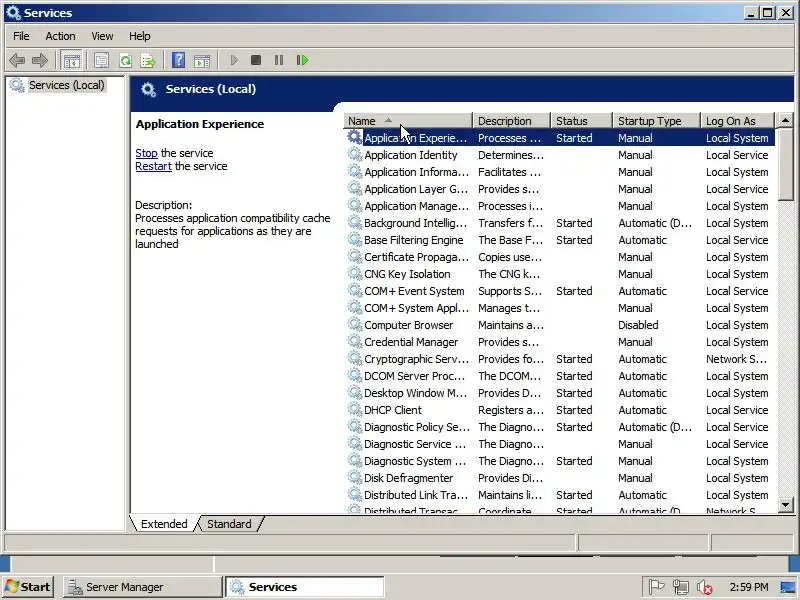Select Diagnostic Policy Service row
The width and height of the screenshot is (800, 600).
coord(560,427)
